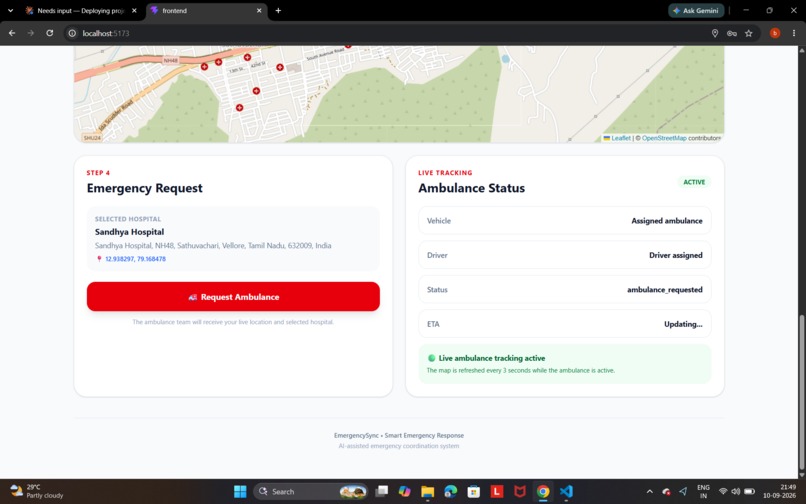Click the ETA row showing Updating...
Viewport: 806px width, 504px height.
tap(564, 324)
